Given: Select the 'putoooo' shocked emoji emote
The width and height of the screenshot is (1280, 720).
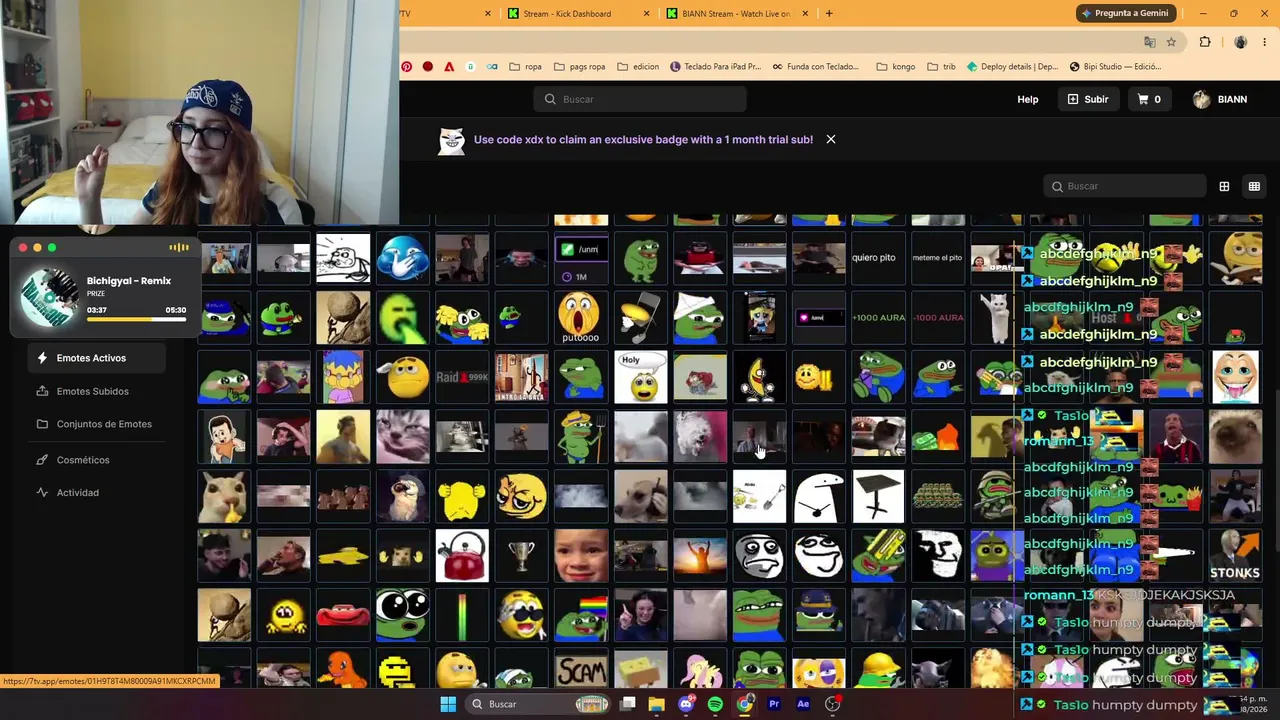Looking at the screenshot, I should 581,317.
